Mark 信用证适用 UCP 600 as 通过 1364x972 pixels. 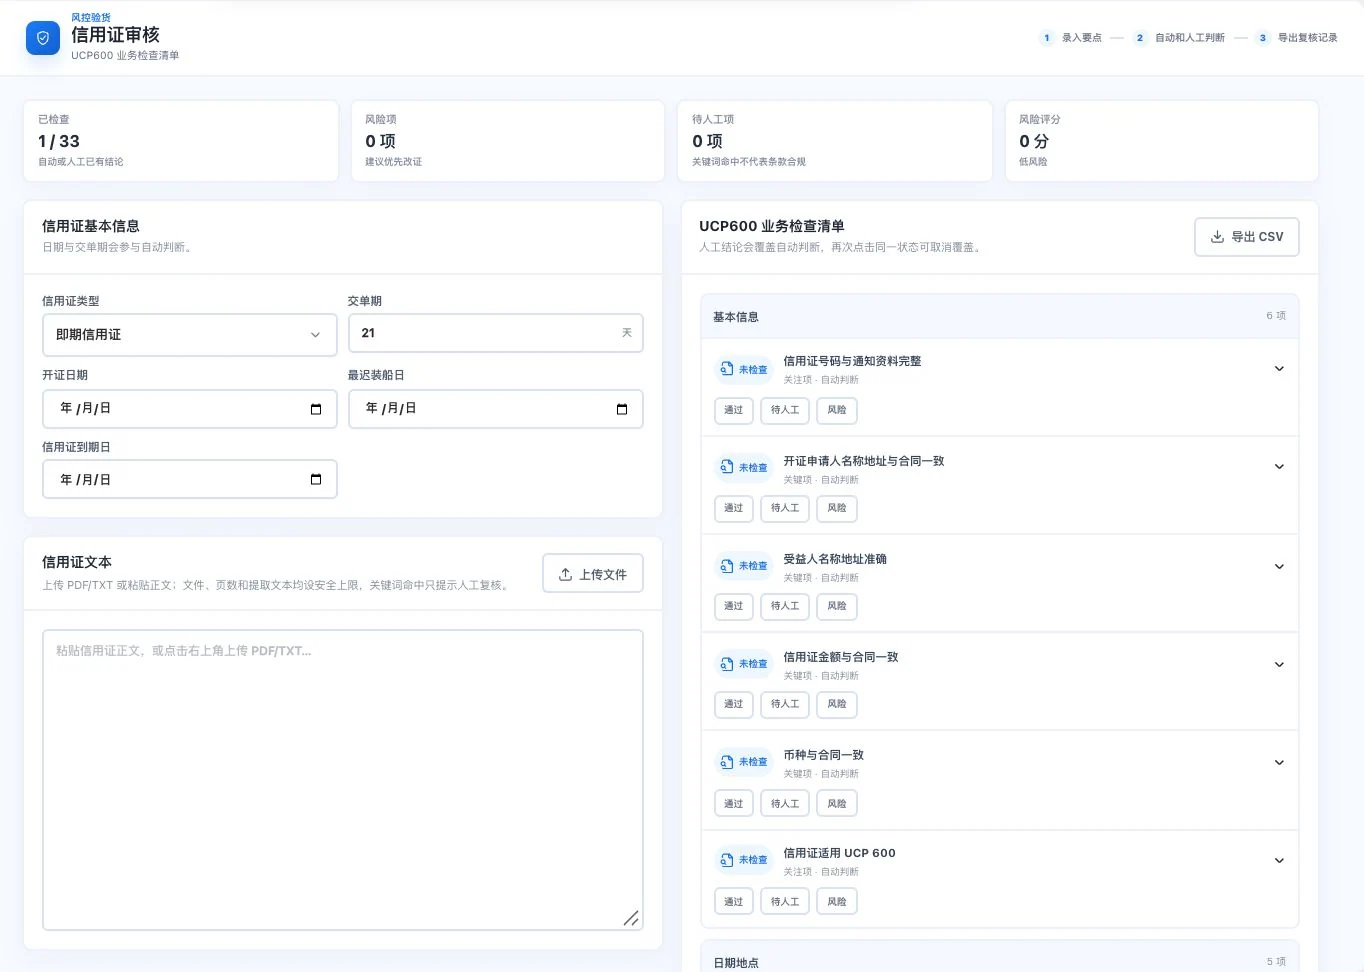[734, 902]
